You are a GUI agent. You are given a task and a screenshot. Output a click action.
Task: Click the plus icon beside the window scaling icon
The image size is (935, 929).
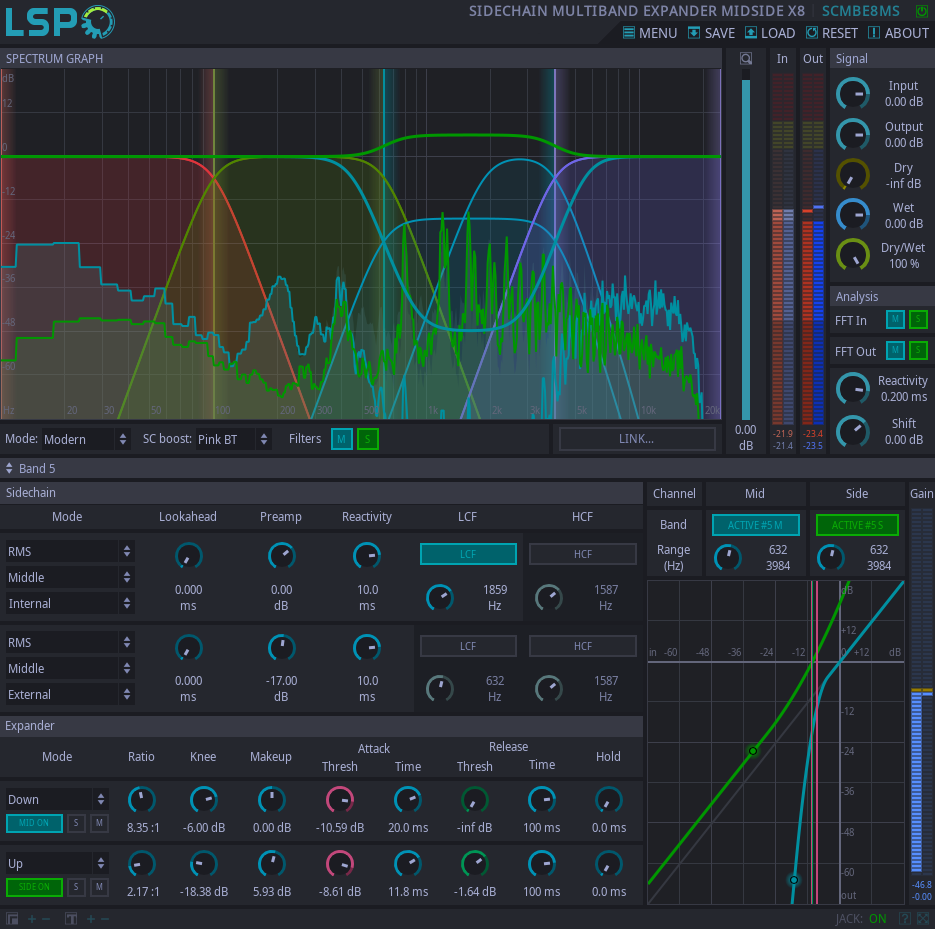[x=32, y=919]
